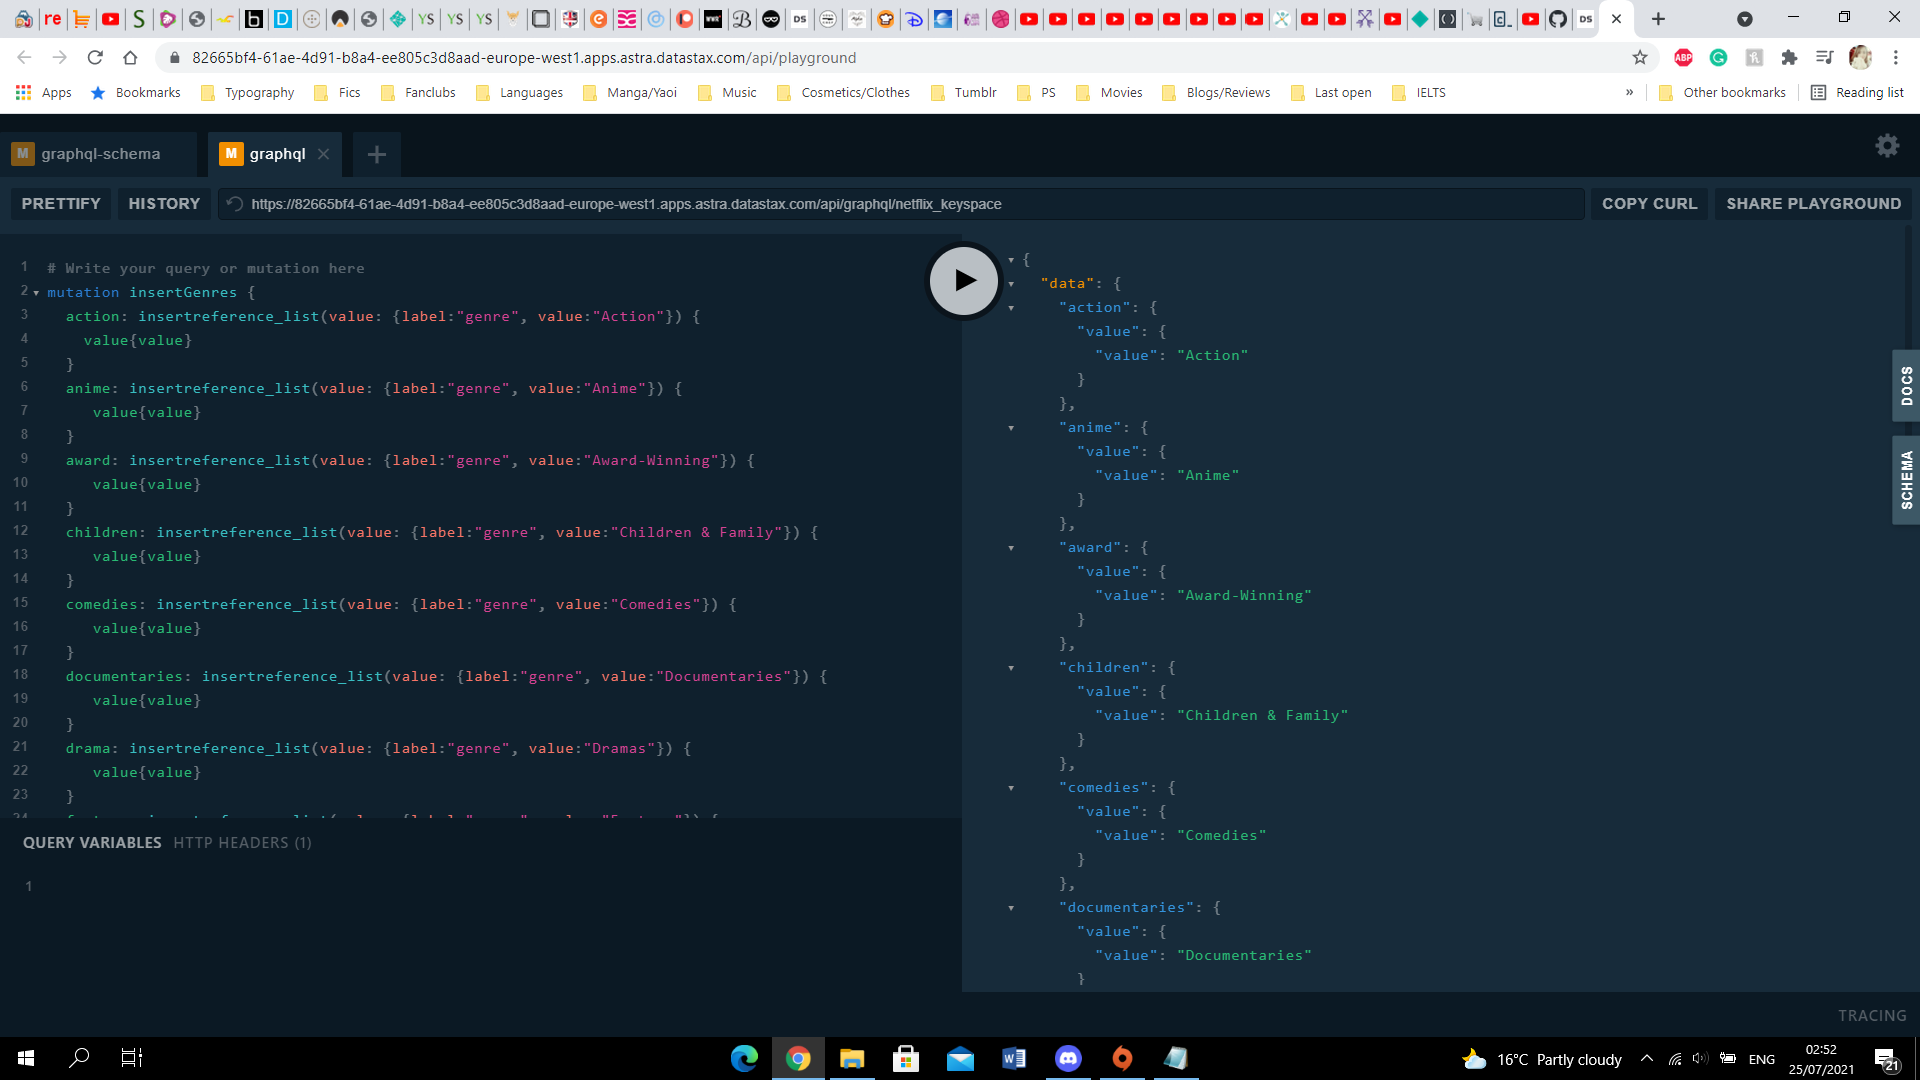Click the COPY CURL button
Screen dimensions: 1920x1080
click(x=1649, y=203)
